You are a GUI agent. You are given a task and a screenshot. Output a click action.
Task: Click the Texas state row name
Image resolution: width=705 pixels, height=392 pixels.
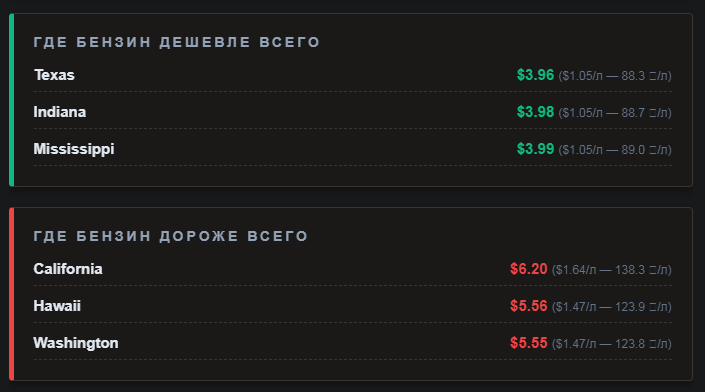click(x=54, y=75)
